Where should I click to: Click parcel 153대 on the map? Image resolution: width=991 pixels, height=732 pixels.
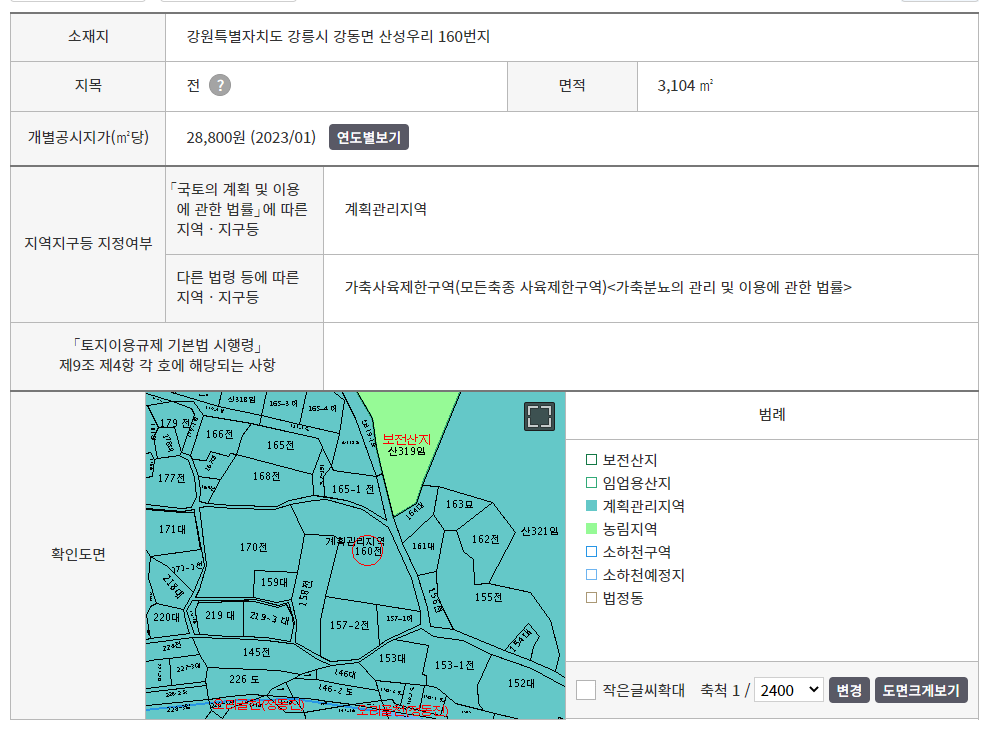[392, 658]
